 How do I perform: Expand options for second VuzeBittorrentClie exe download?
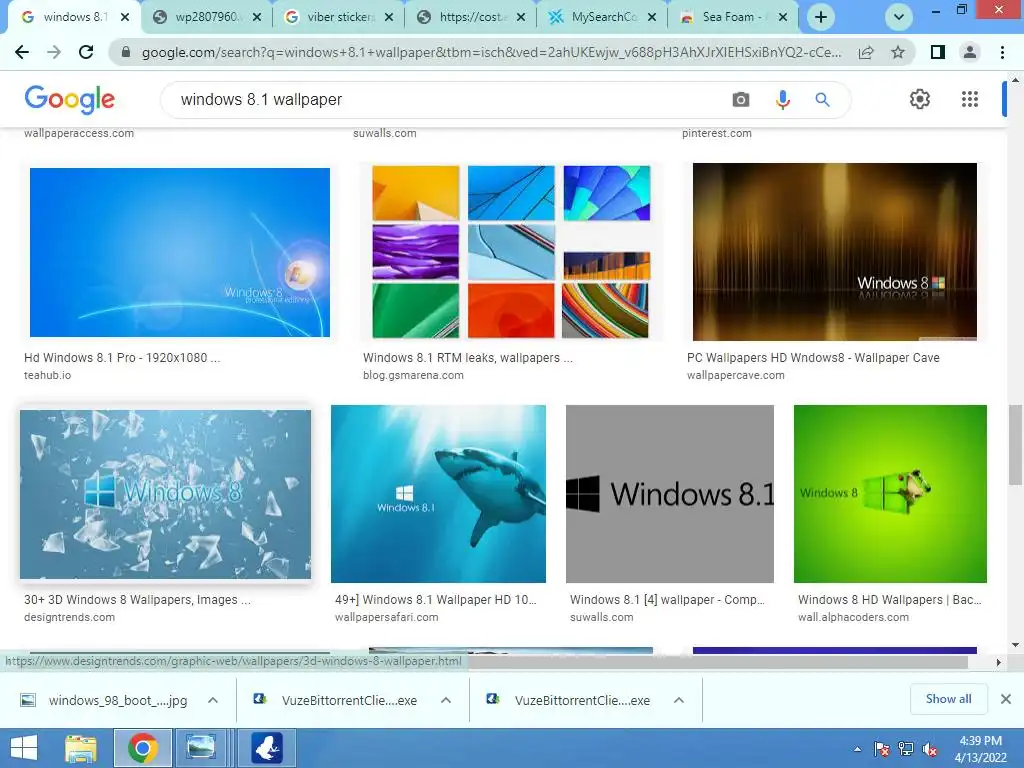[x=679, y=700]
